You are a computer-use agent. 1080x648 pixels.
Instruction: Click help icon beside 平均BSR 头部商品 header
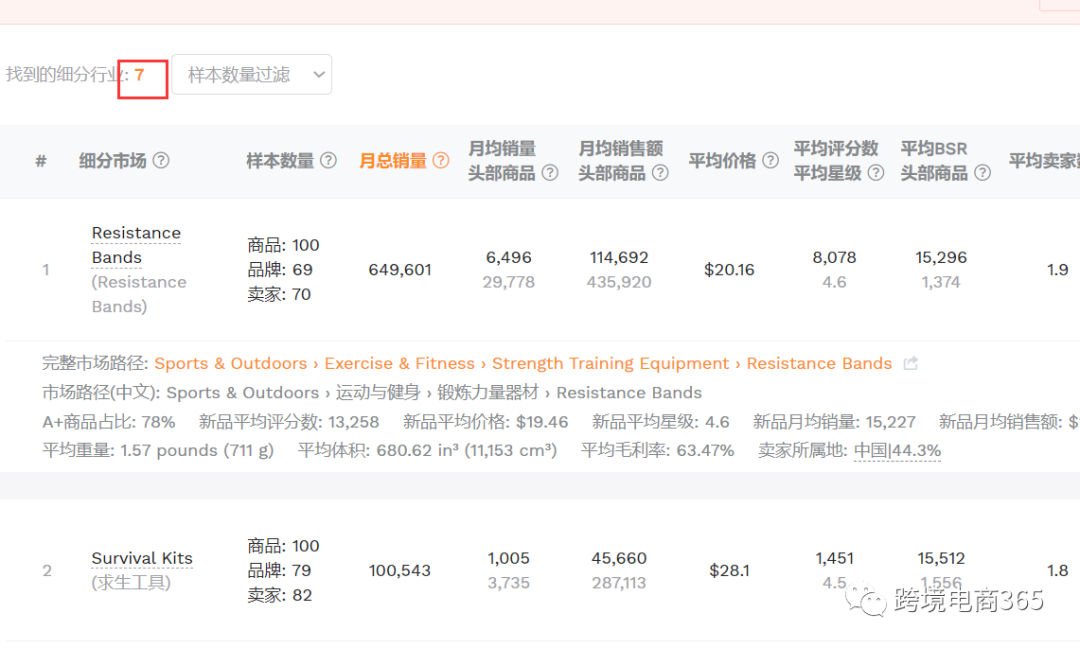(983, 173)
